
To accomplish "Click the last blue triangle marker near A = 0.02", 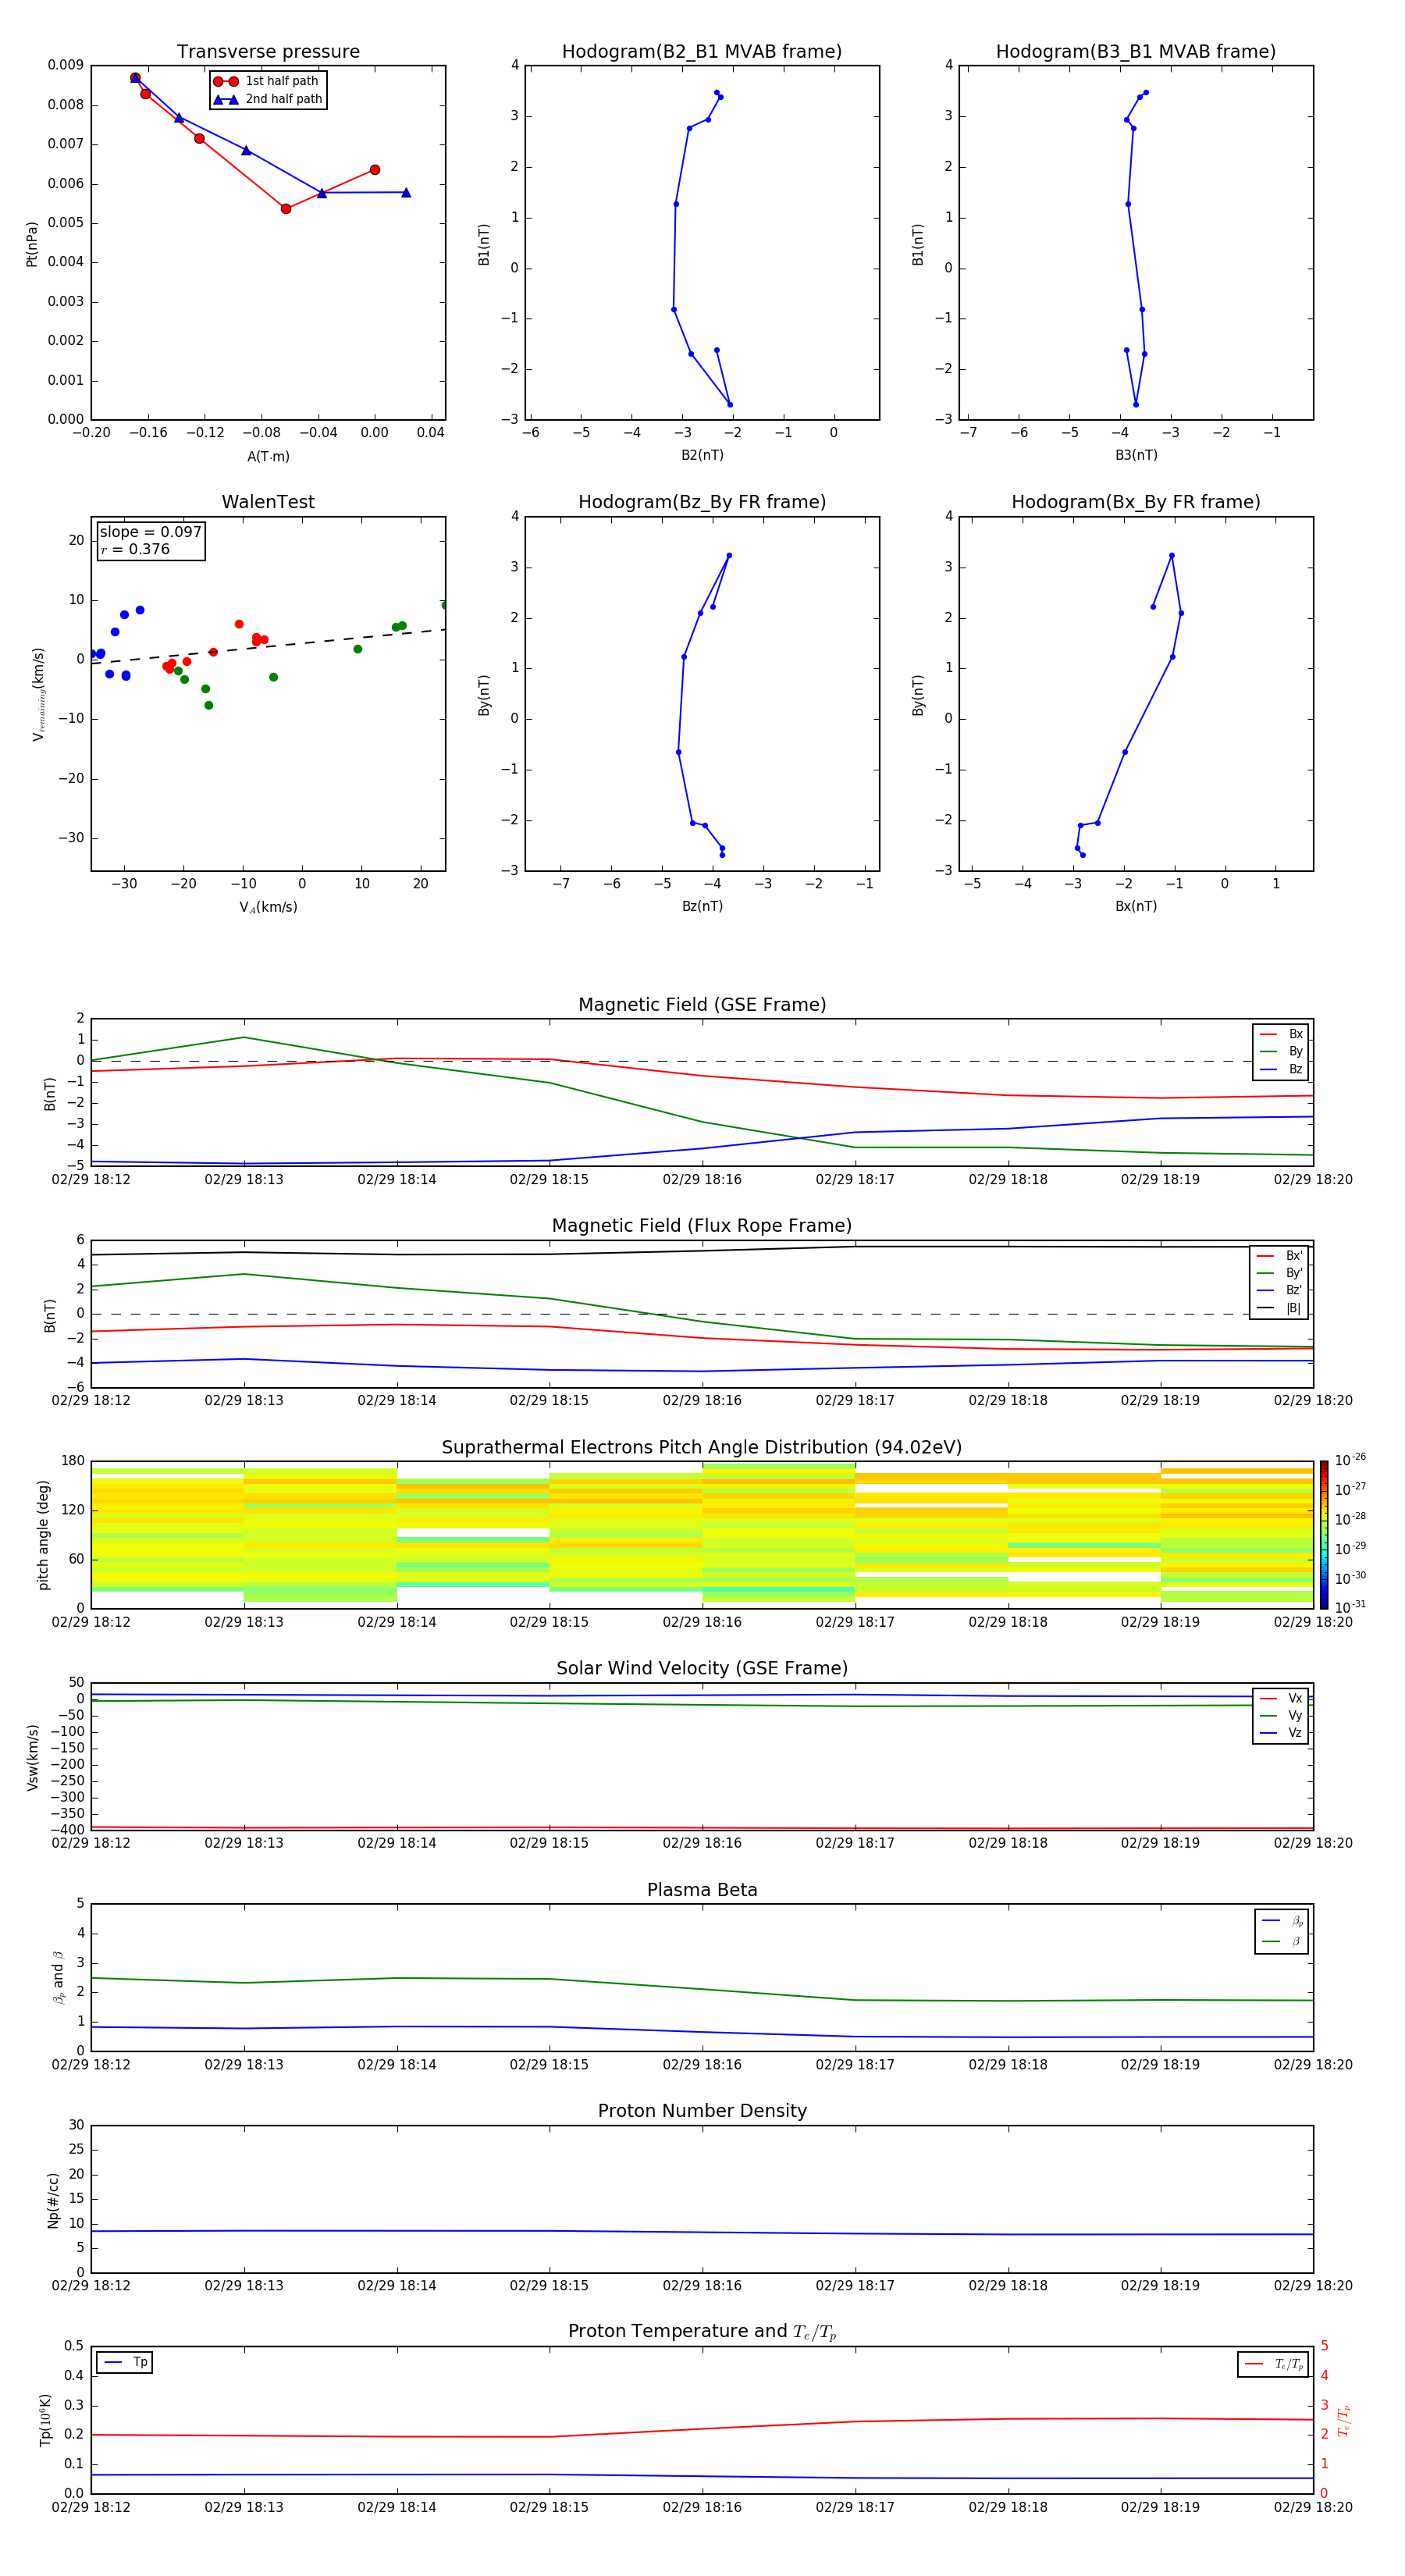I will coord(406,192).
